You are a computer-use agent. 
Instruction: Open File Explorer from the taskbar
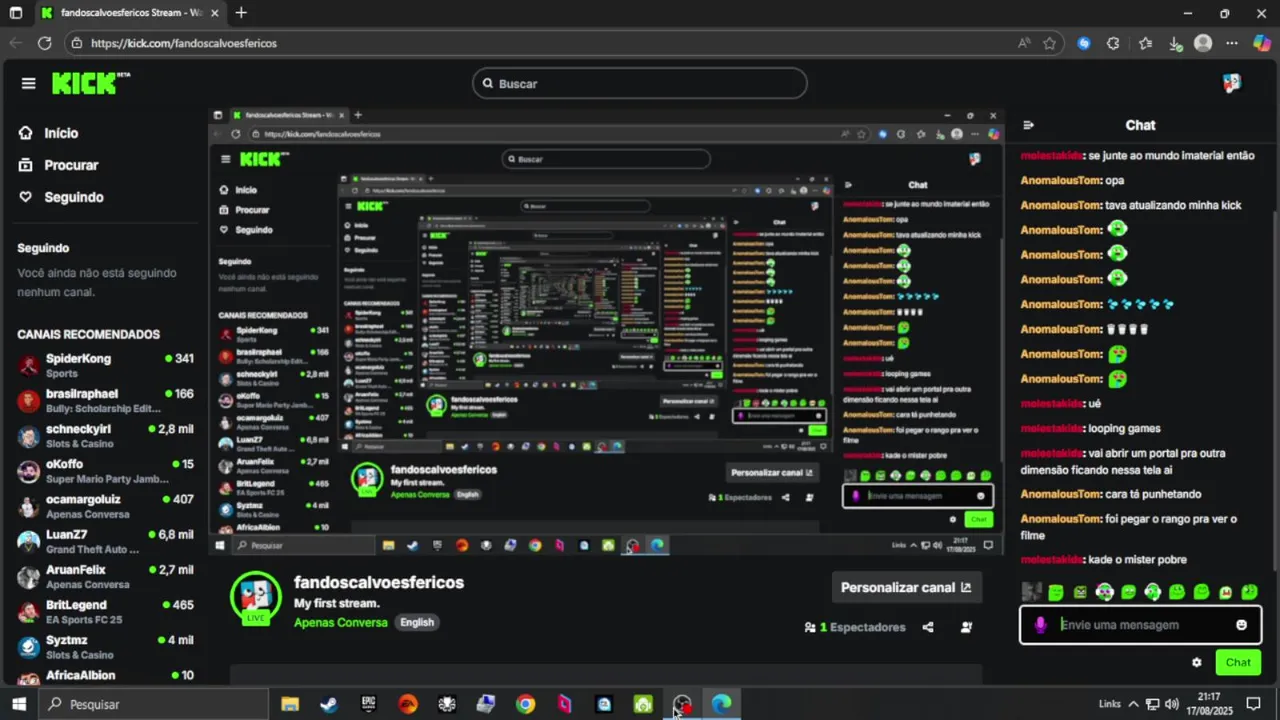pyautogui.click(x=290, y=704)
